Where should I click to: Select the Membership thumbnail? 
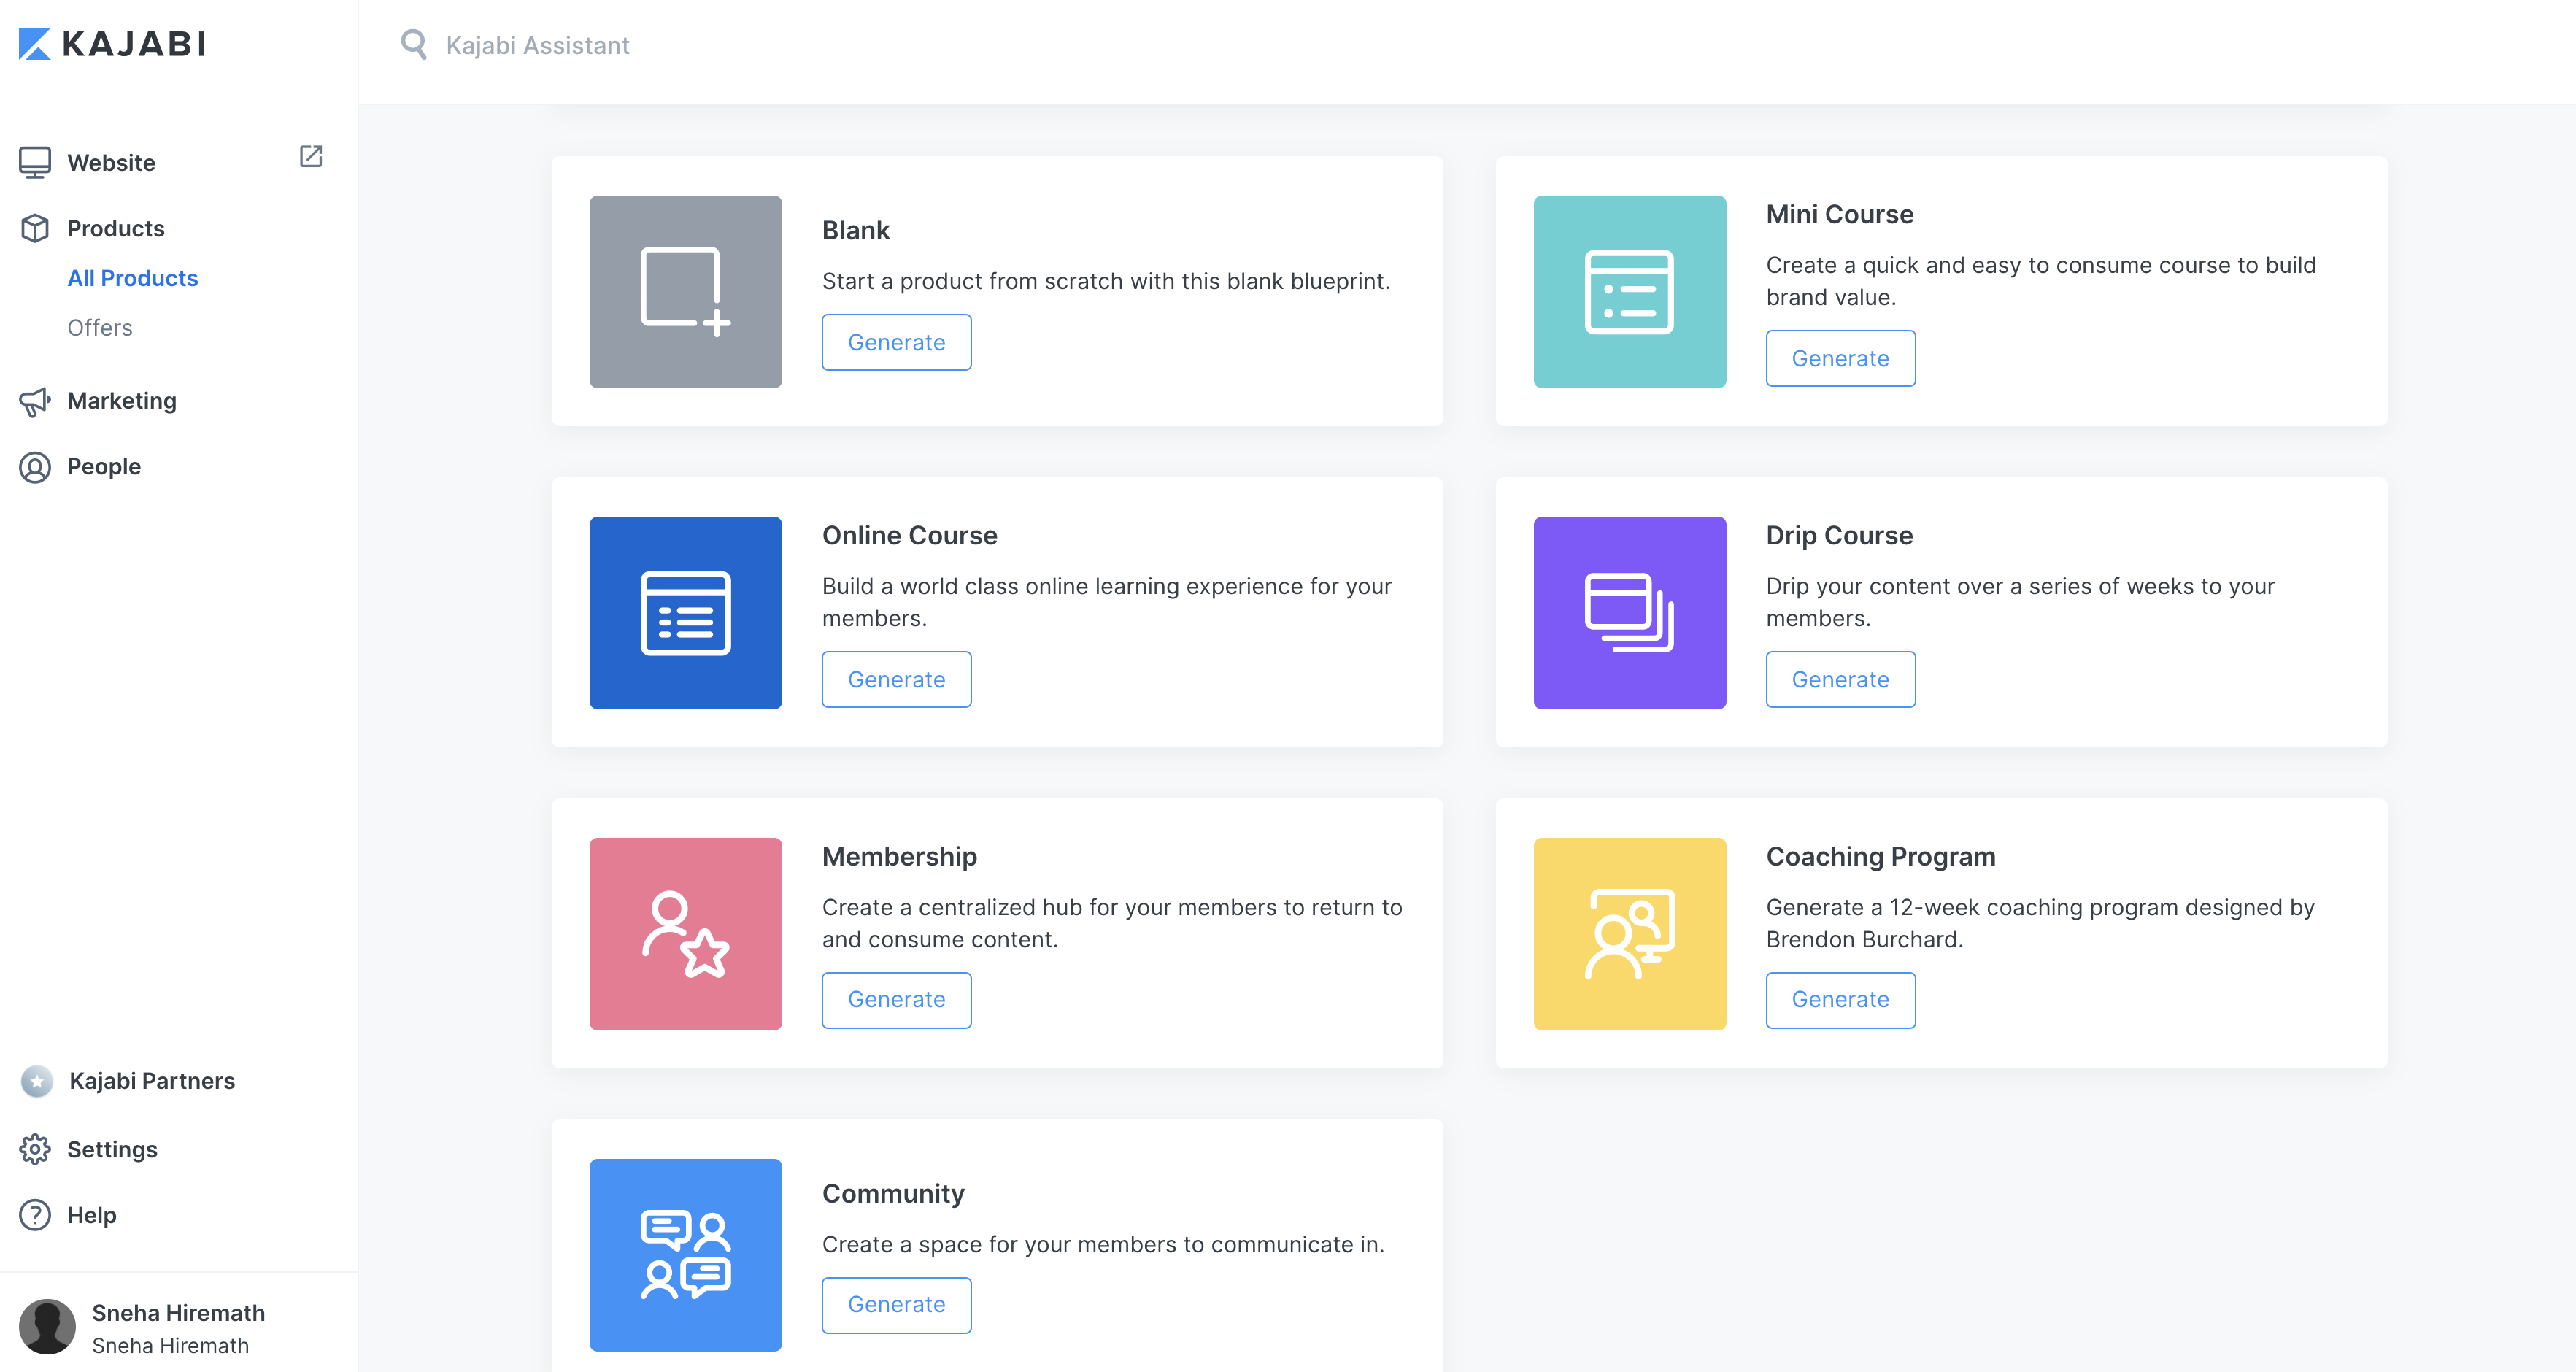(685, 933)
